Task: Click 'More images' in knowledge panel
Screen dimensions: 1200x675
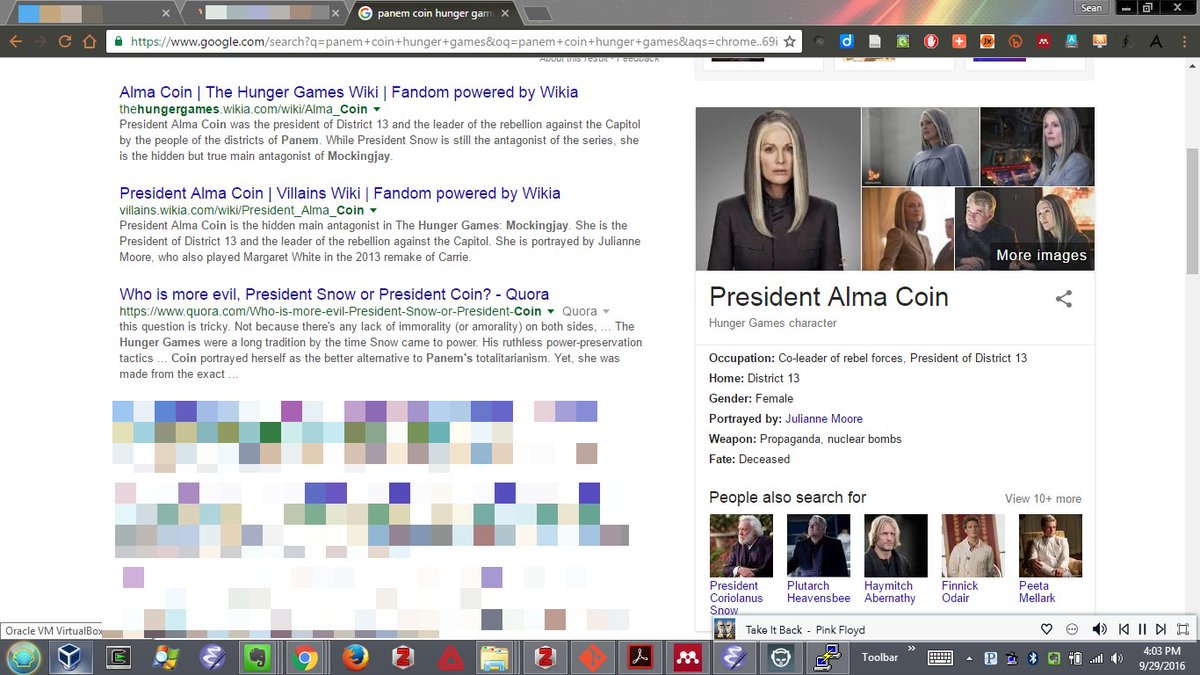Action: click(x=1041, y=255)
